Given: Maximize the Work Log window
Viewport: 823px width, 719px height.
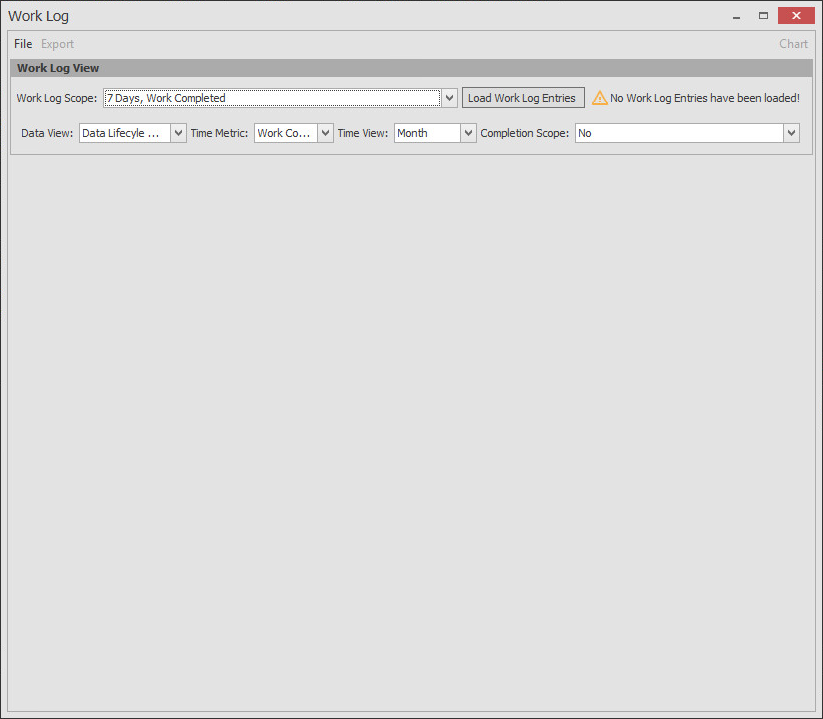Looking at the screenshot, I should [763, 16].
